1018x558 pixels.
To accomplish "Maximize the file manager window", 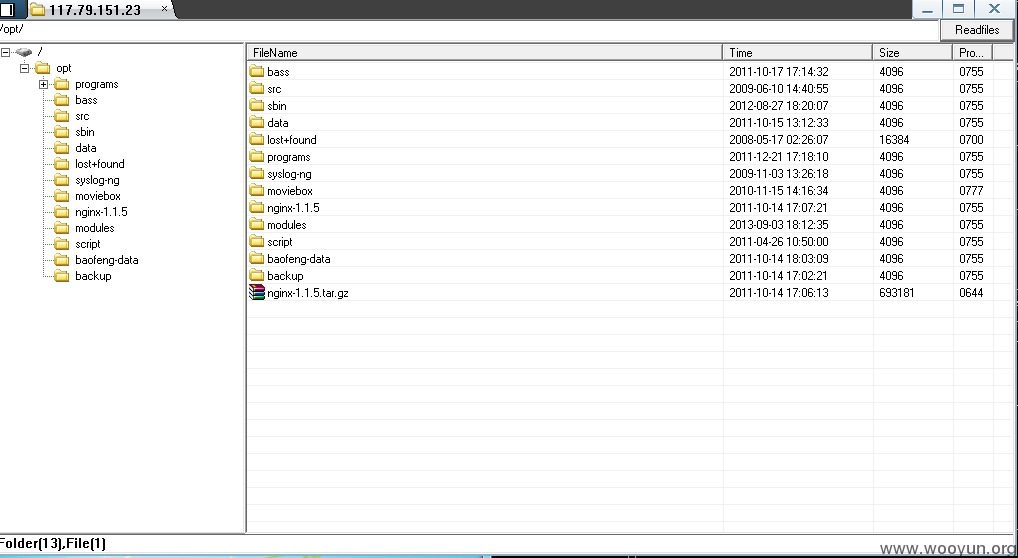I will (958, 9).
